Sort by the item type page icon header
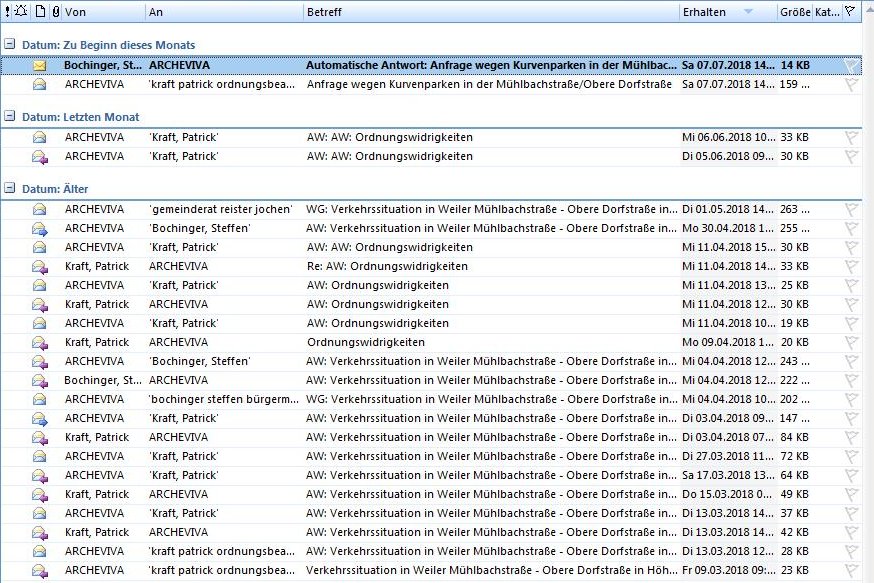 [40, 11]
